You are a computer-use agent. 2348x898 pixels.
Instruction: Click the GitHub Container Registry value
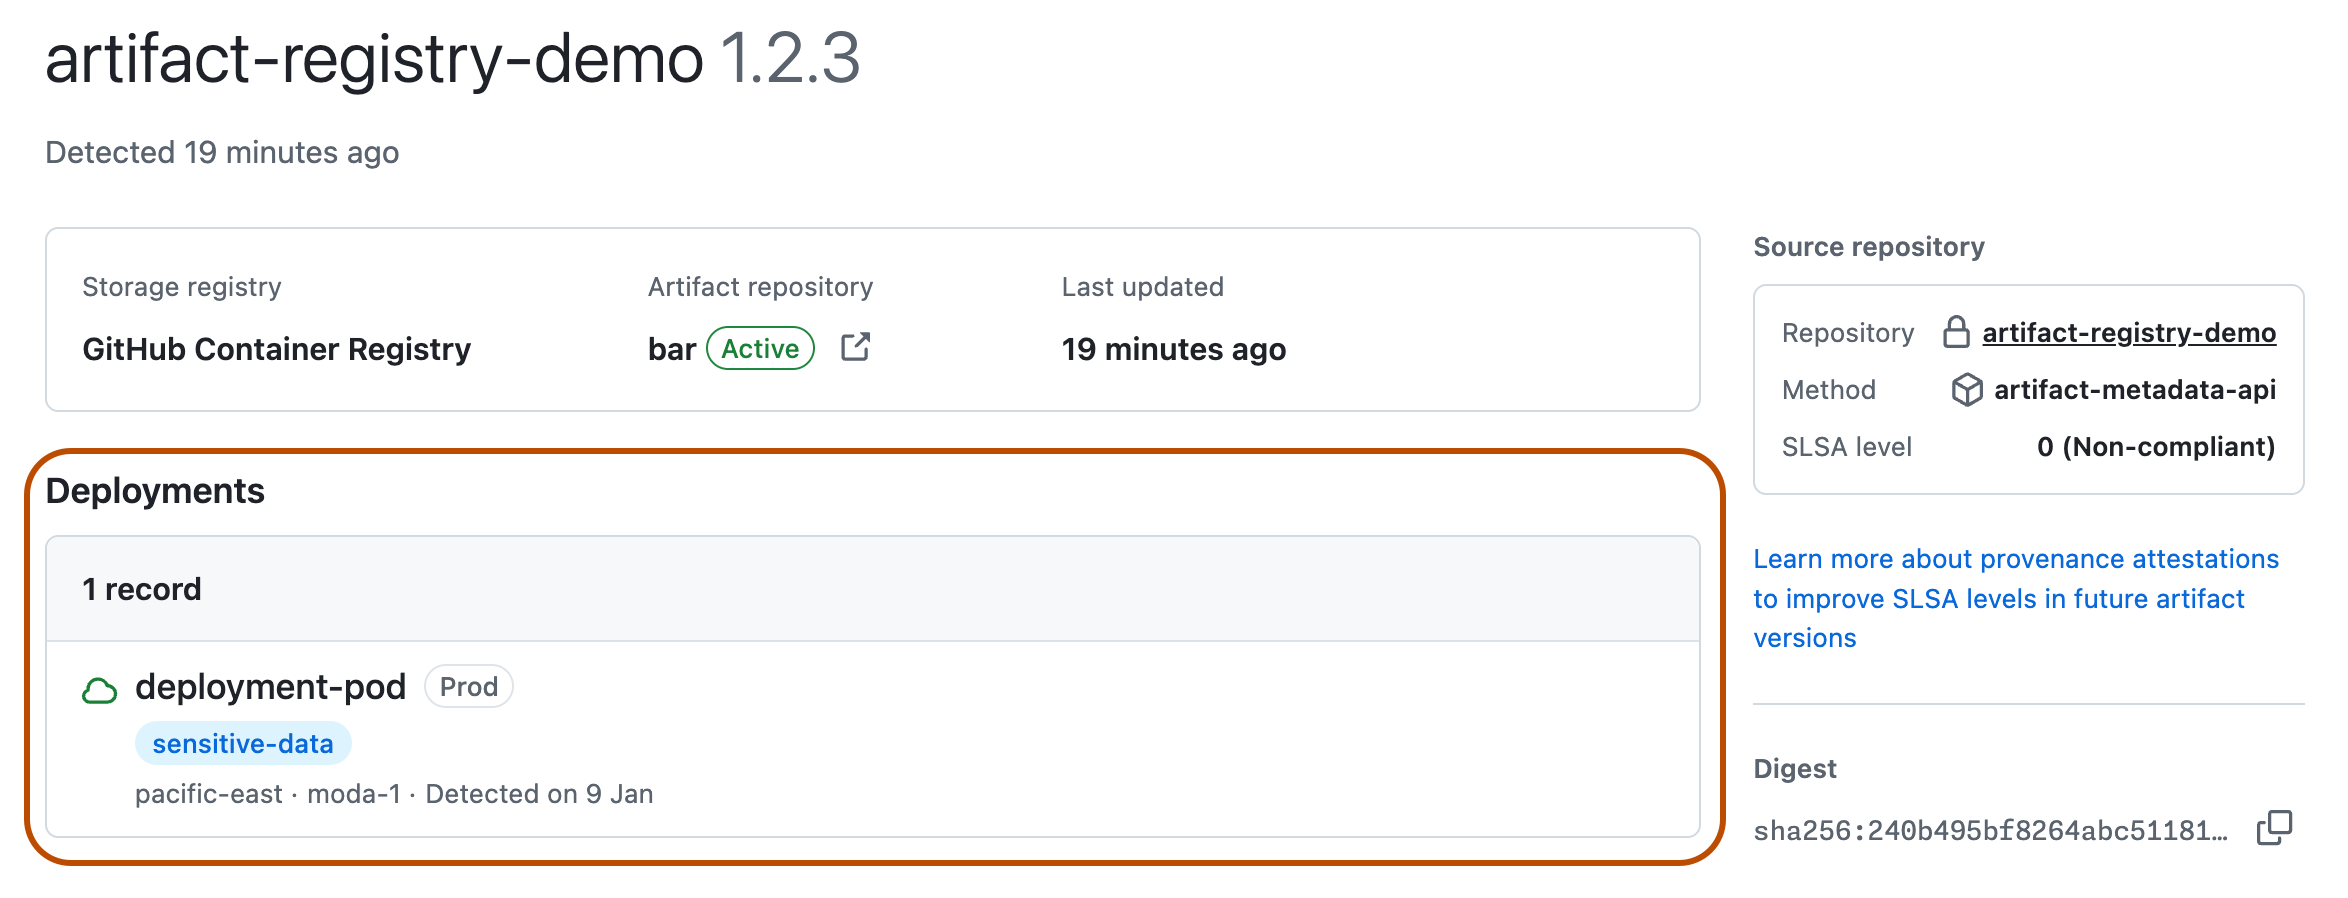coord(276,349)
